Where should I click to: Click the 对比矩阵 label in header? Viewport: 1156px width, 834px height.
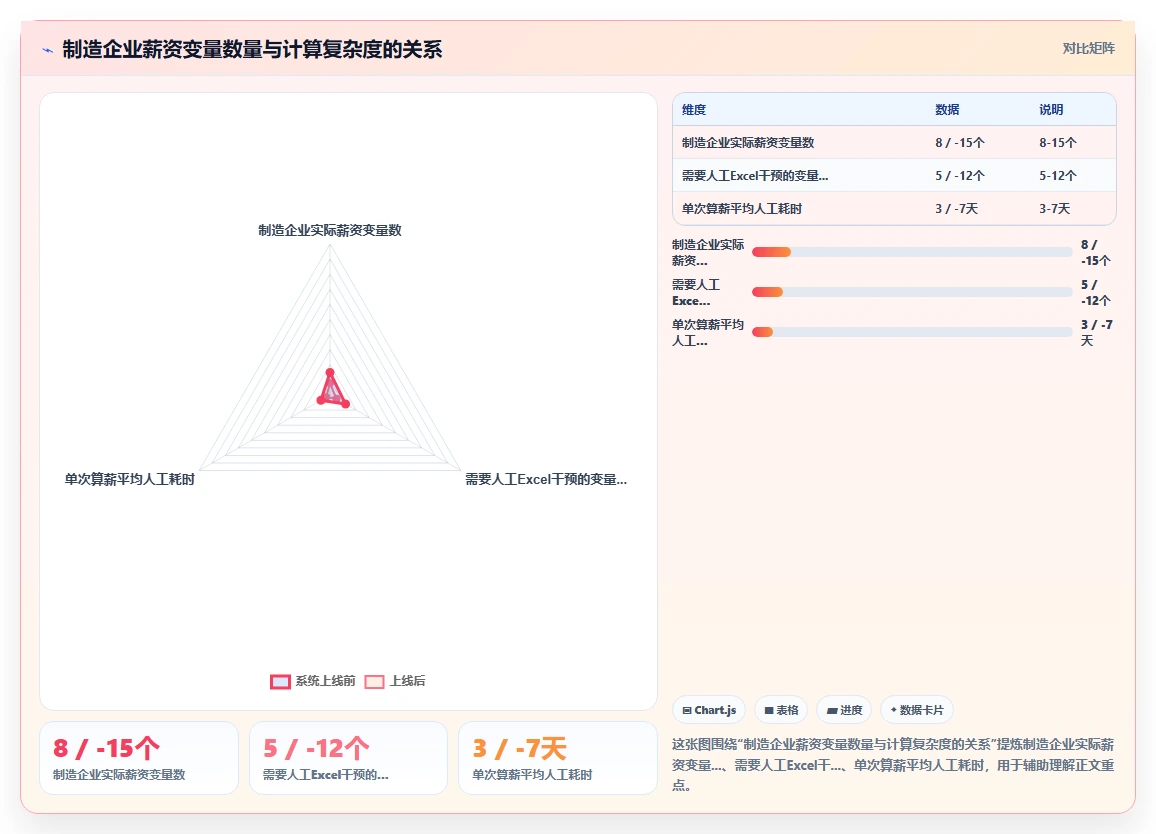point(1088,49)
